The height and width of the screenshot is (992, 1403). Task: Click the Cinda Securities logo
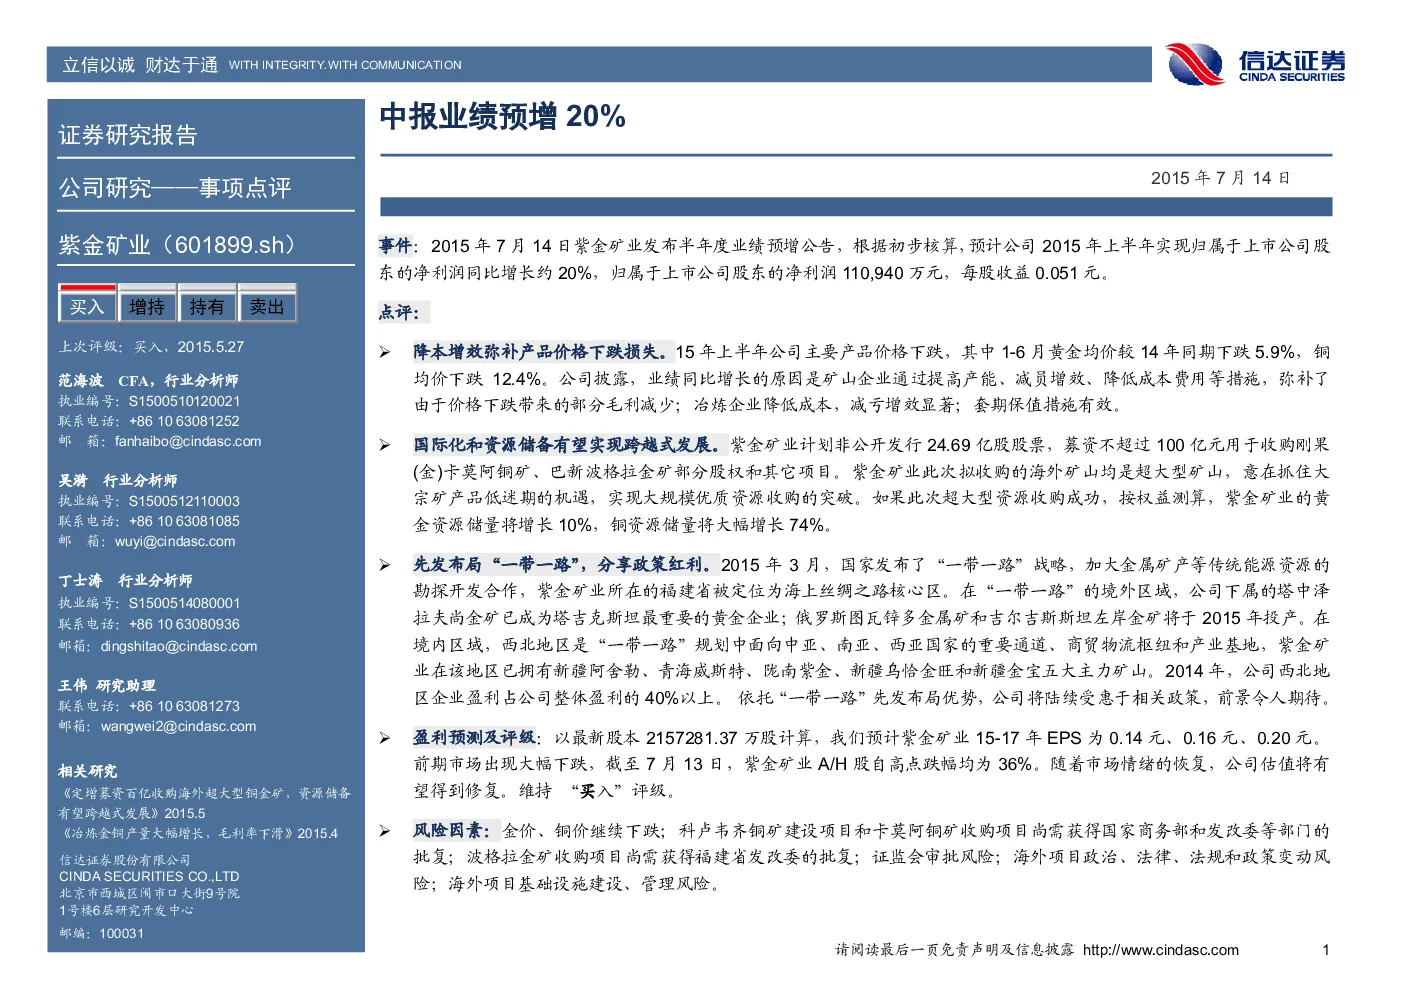[x=1256, y=64]
